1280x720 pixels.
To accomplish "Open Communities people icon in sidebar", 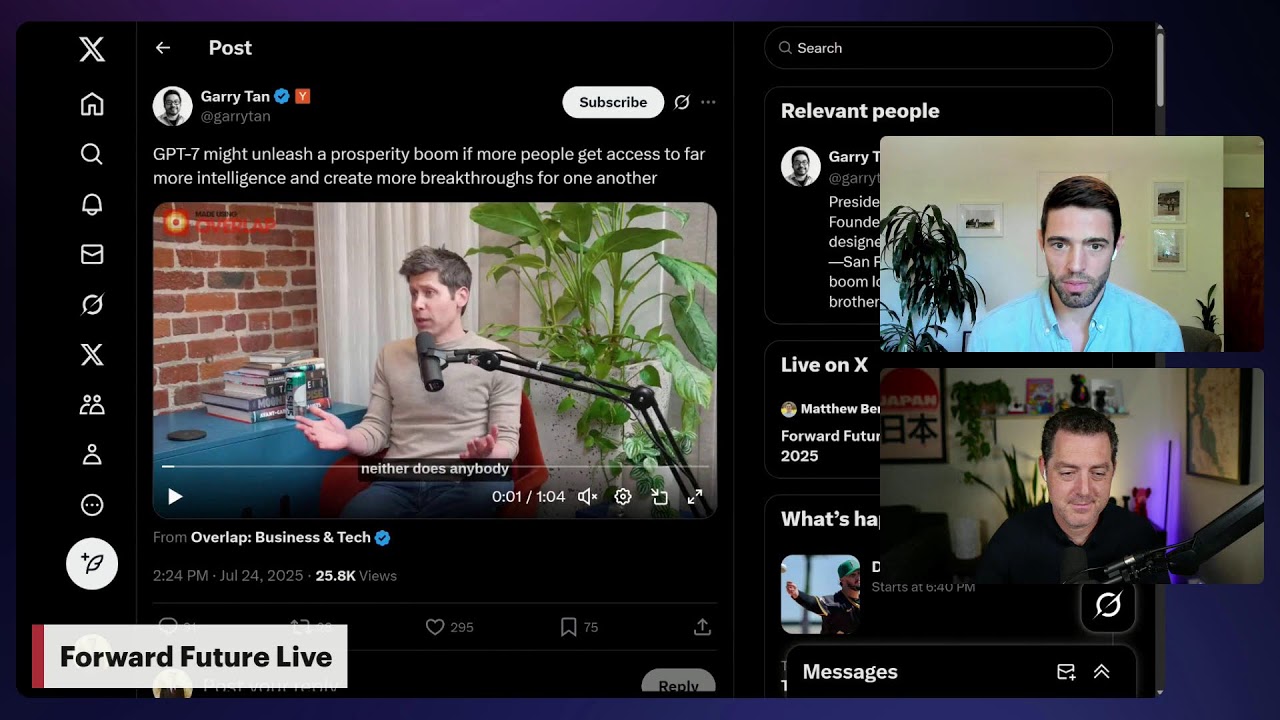I will tap(92, 404).
